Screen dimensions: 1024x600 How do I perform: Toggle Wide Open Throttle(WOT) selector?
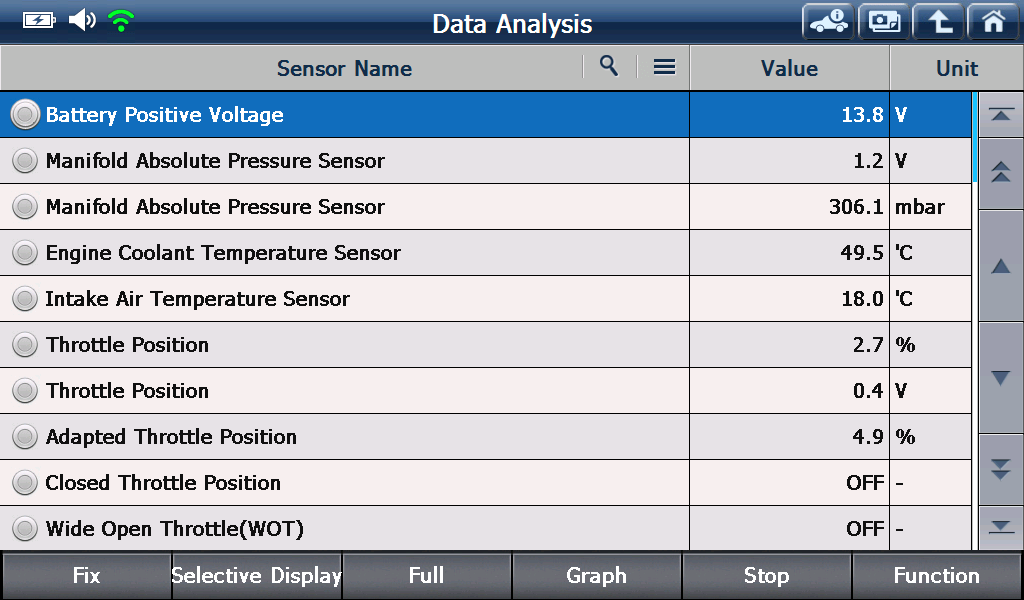point(25,529)
